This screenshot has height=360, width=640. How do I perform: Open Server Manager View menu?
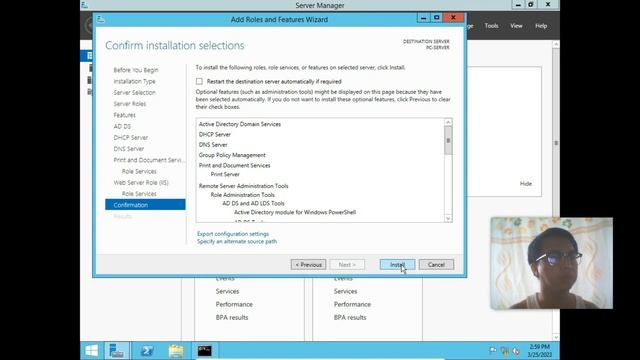516,26
